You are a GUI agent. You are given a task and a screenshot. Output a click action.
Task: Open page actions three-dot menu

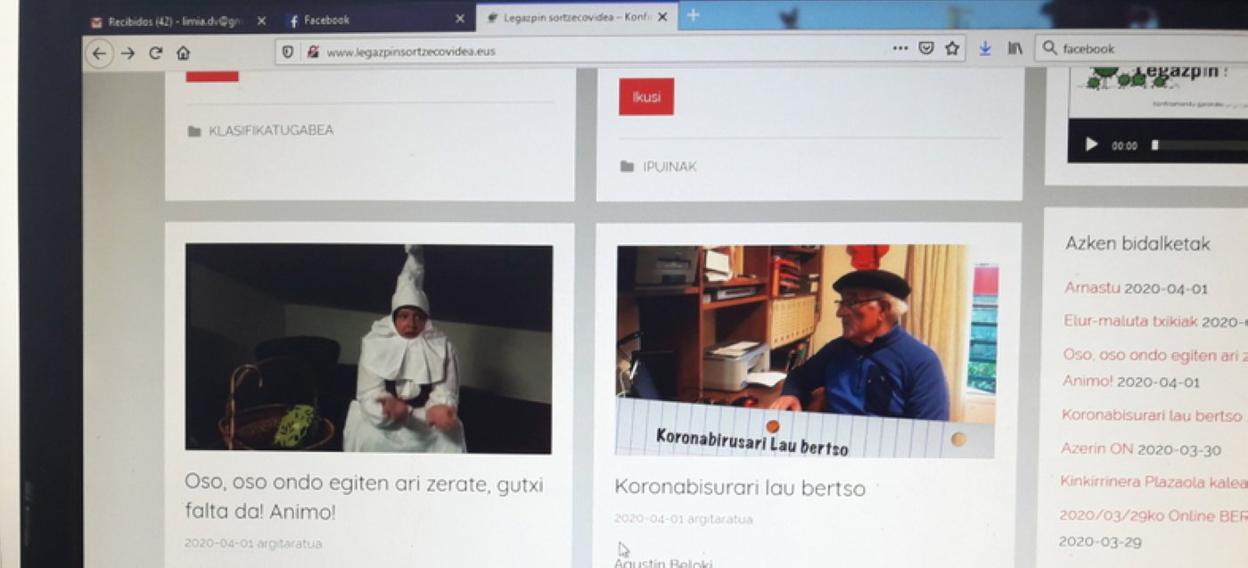point(900,48)
